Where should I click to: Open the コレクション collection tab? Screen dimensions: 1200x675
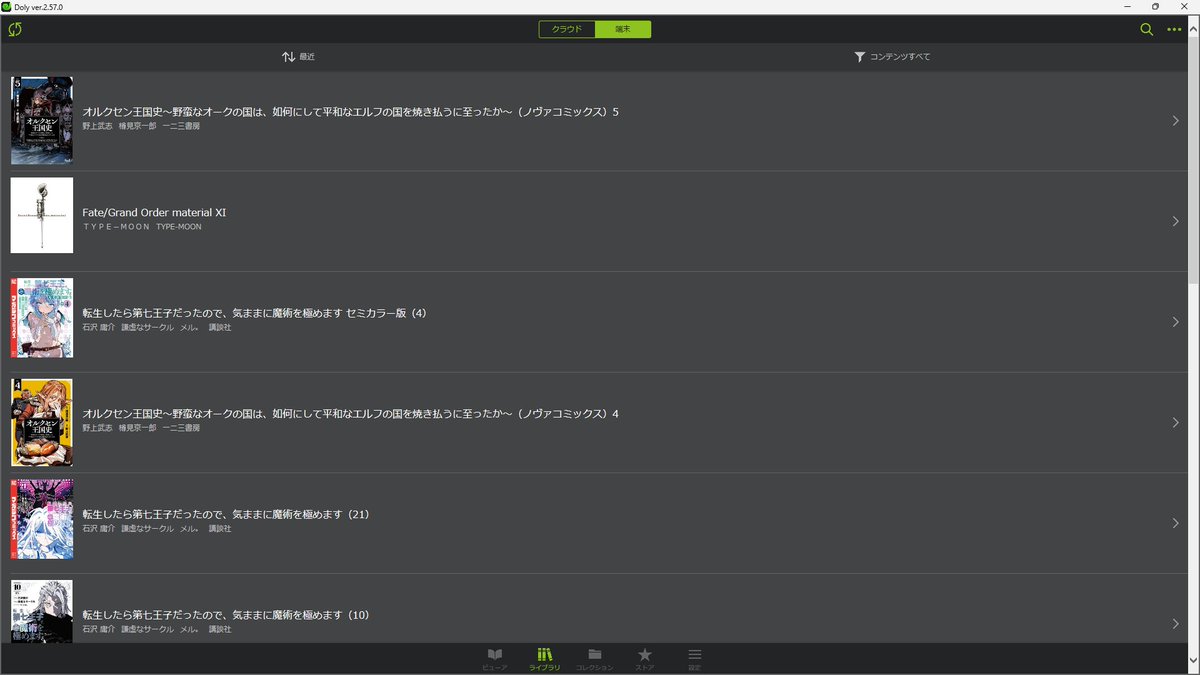click(x=595, y=658)
